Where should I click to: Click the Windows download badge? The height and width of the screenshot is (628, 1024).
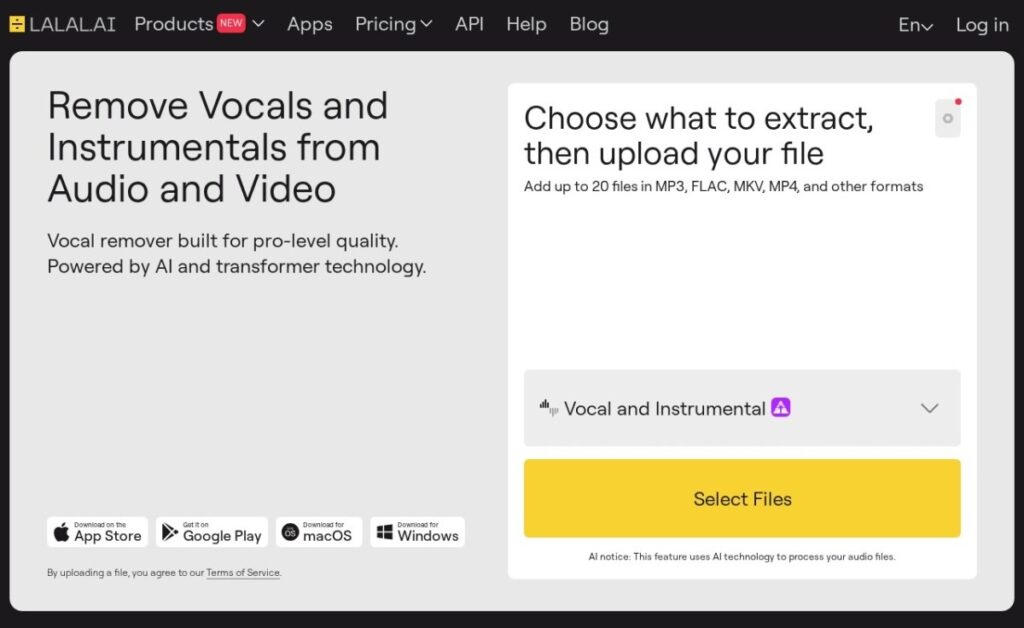pyautogui.click(x=417, y=532)
